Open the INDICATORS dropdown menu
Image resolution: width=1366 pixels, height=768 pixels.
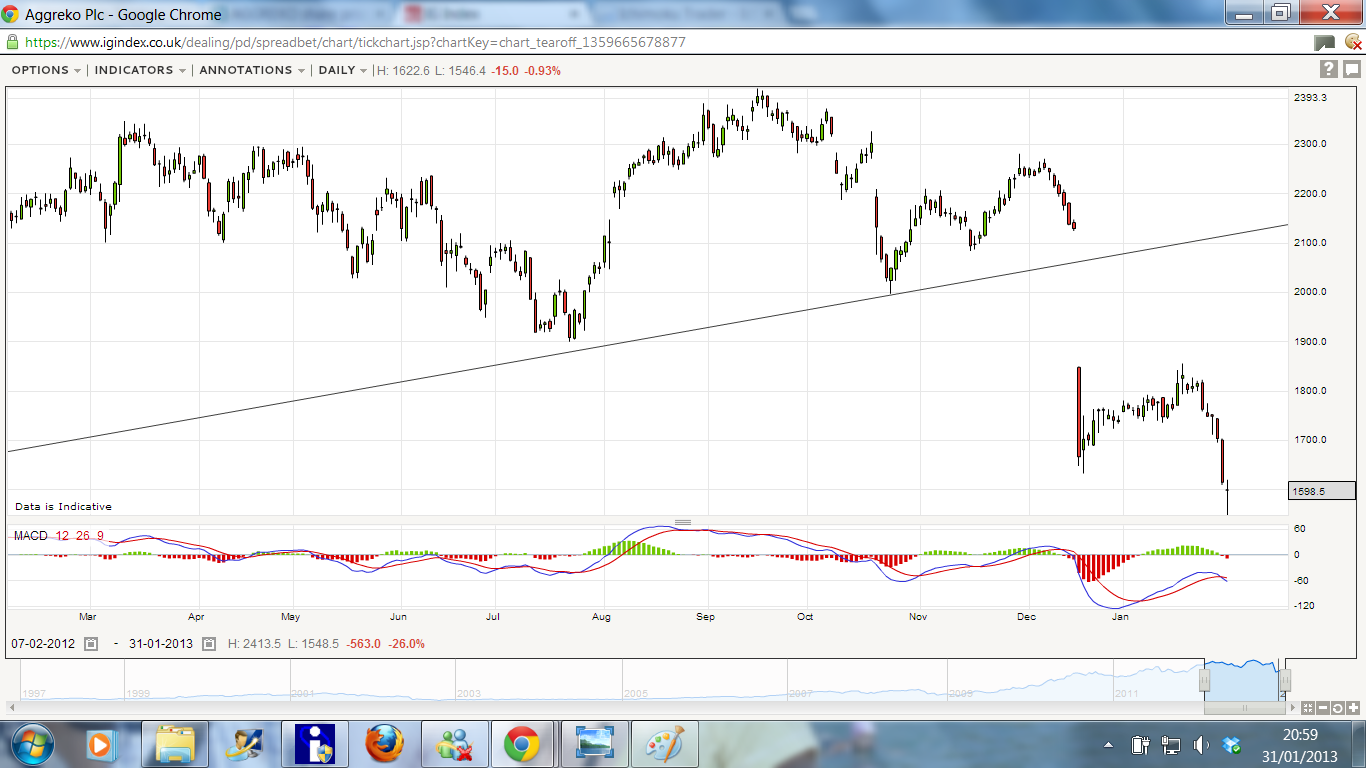pos(140,70)
